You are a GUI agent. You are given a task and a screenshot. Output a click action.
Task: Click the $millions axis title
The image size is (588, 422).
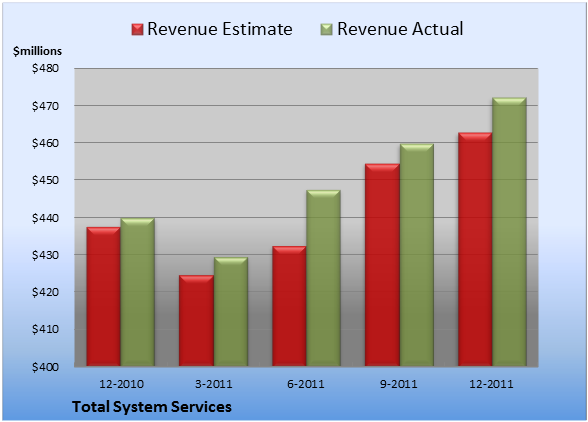(x=37, y=51)
